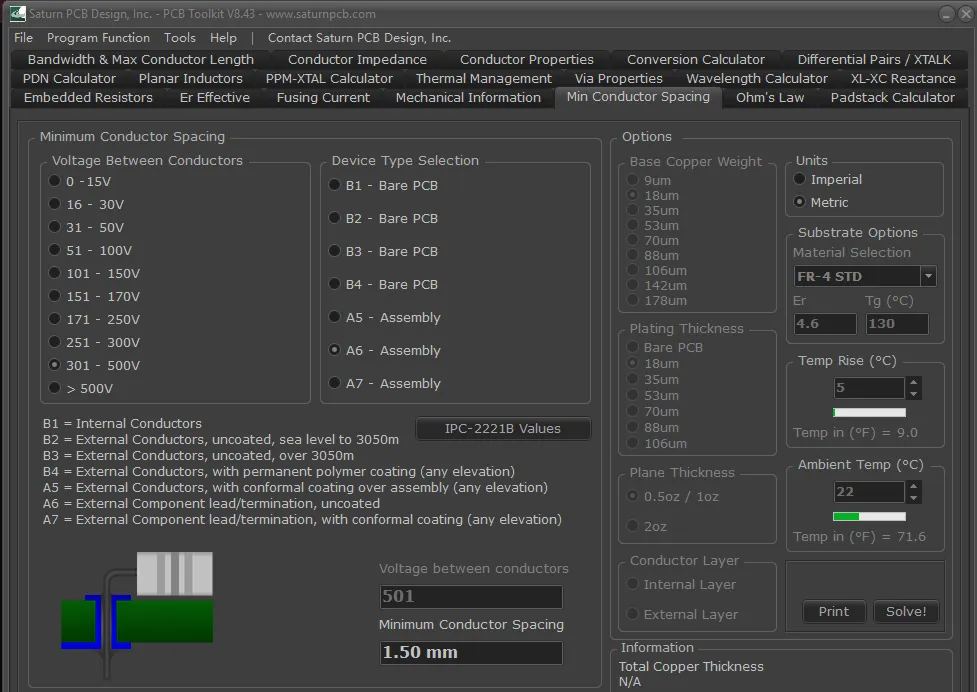Adjust the Ambient Temp slider bar
977x692 pixels.
coord(869,516)
